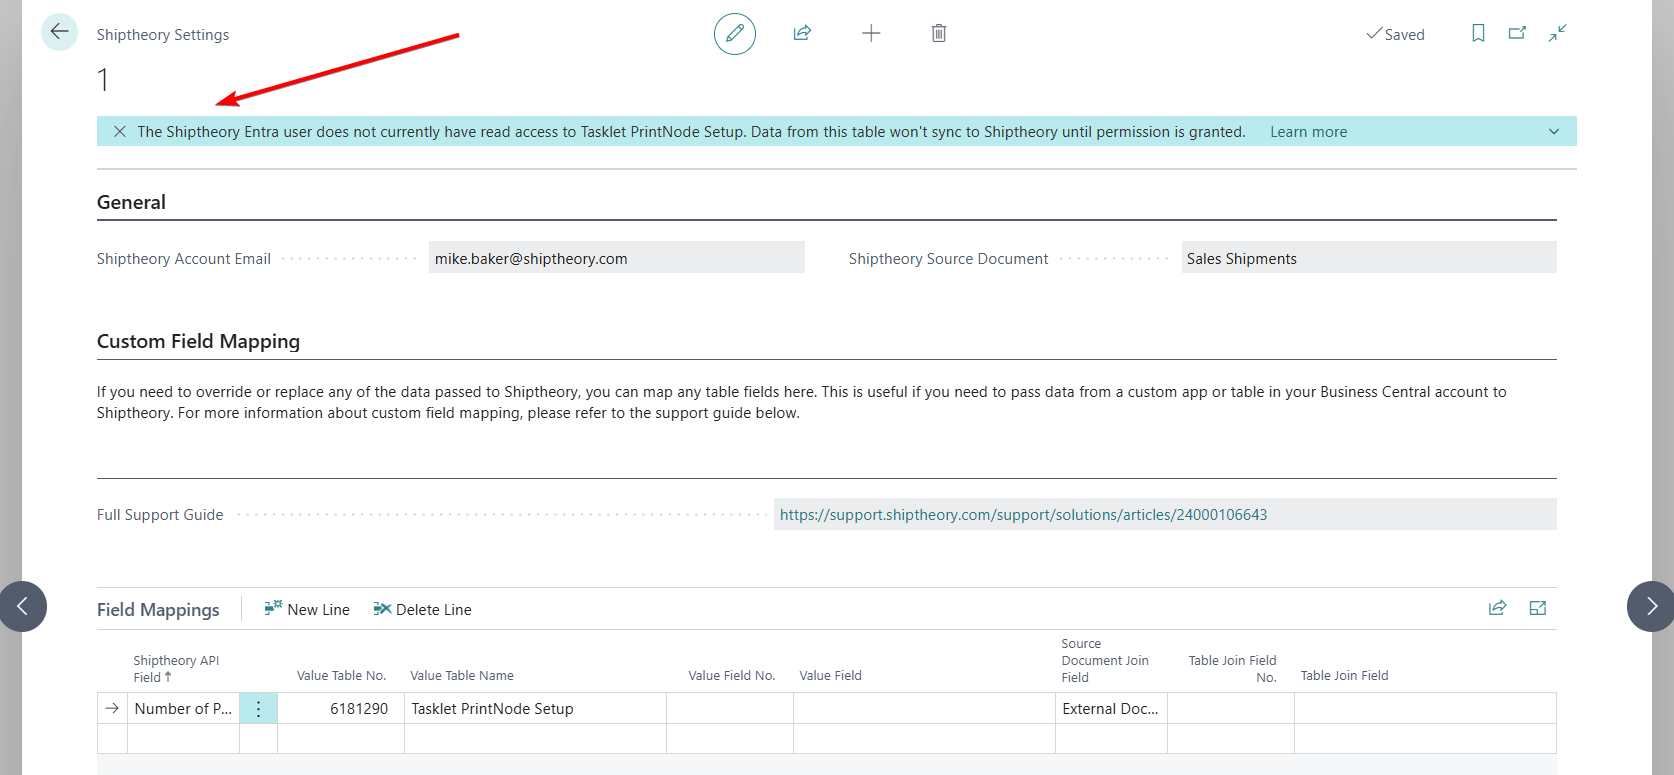Add a New Line to Field Mappings
Viewport: 1674px width, 775px height.
[307, 609]
